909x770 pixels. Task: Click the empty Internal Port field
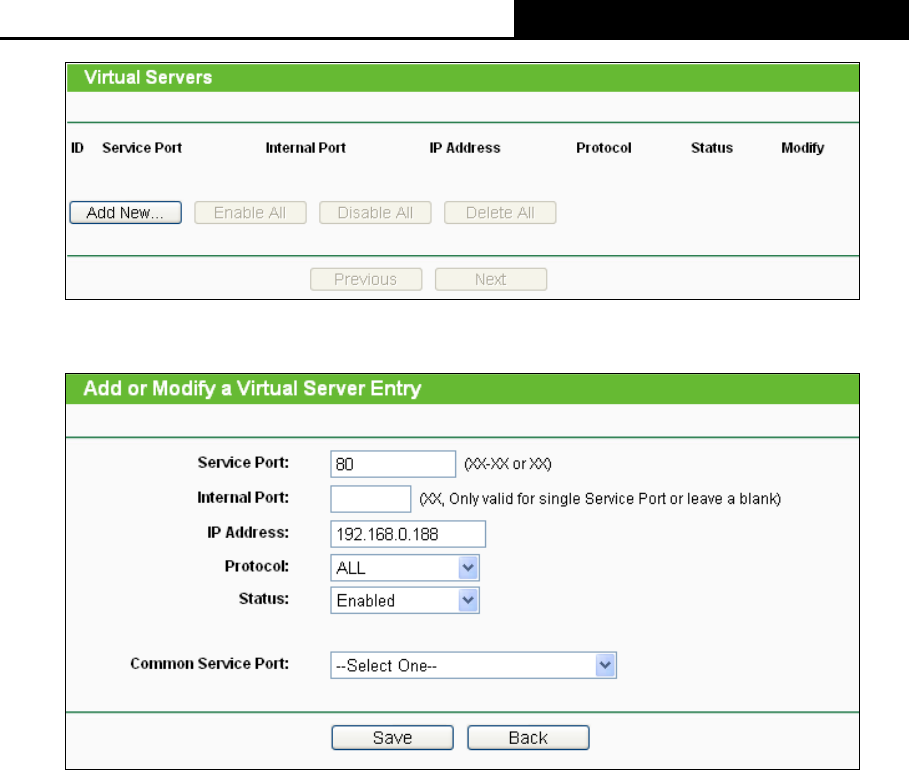(370, 499)
